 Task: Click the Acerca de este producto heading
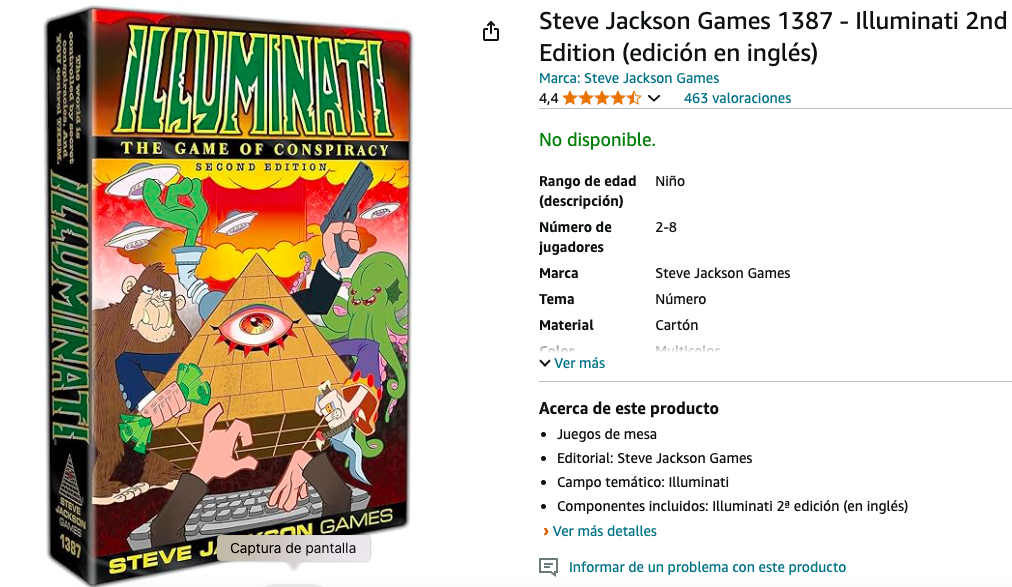(x=629, y=408)
